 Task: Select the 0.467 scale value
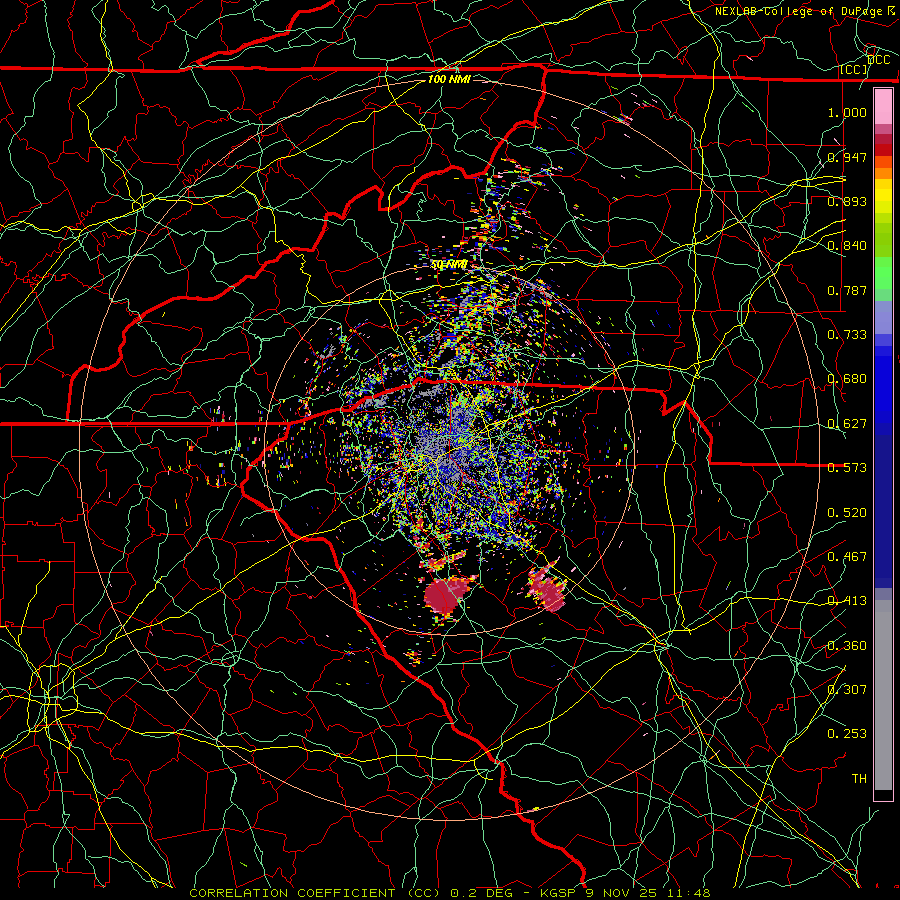click(x=847, y=557)
